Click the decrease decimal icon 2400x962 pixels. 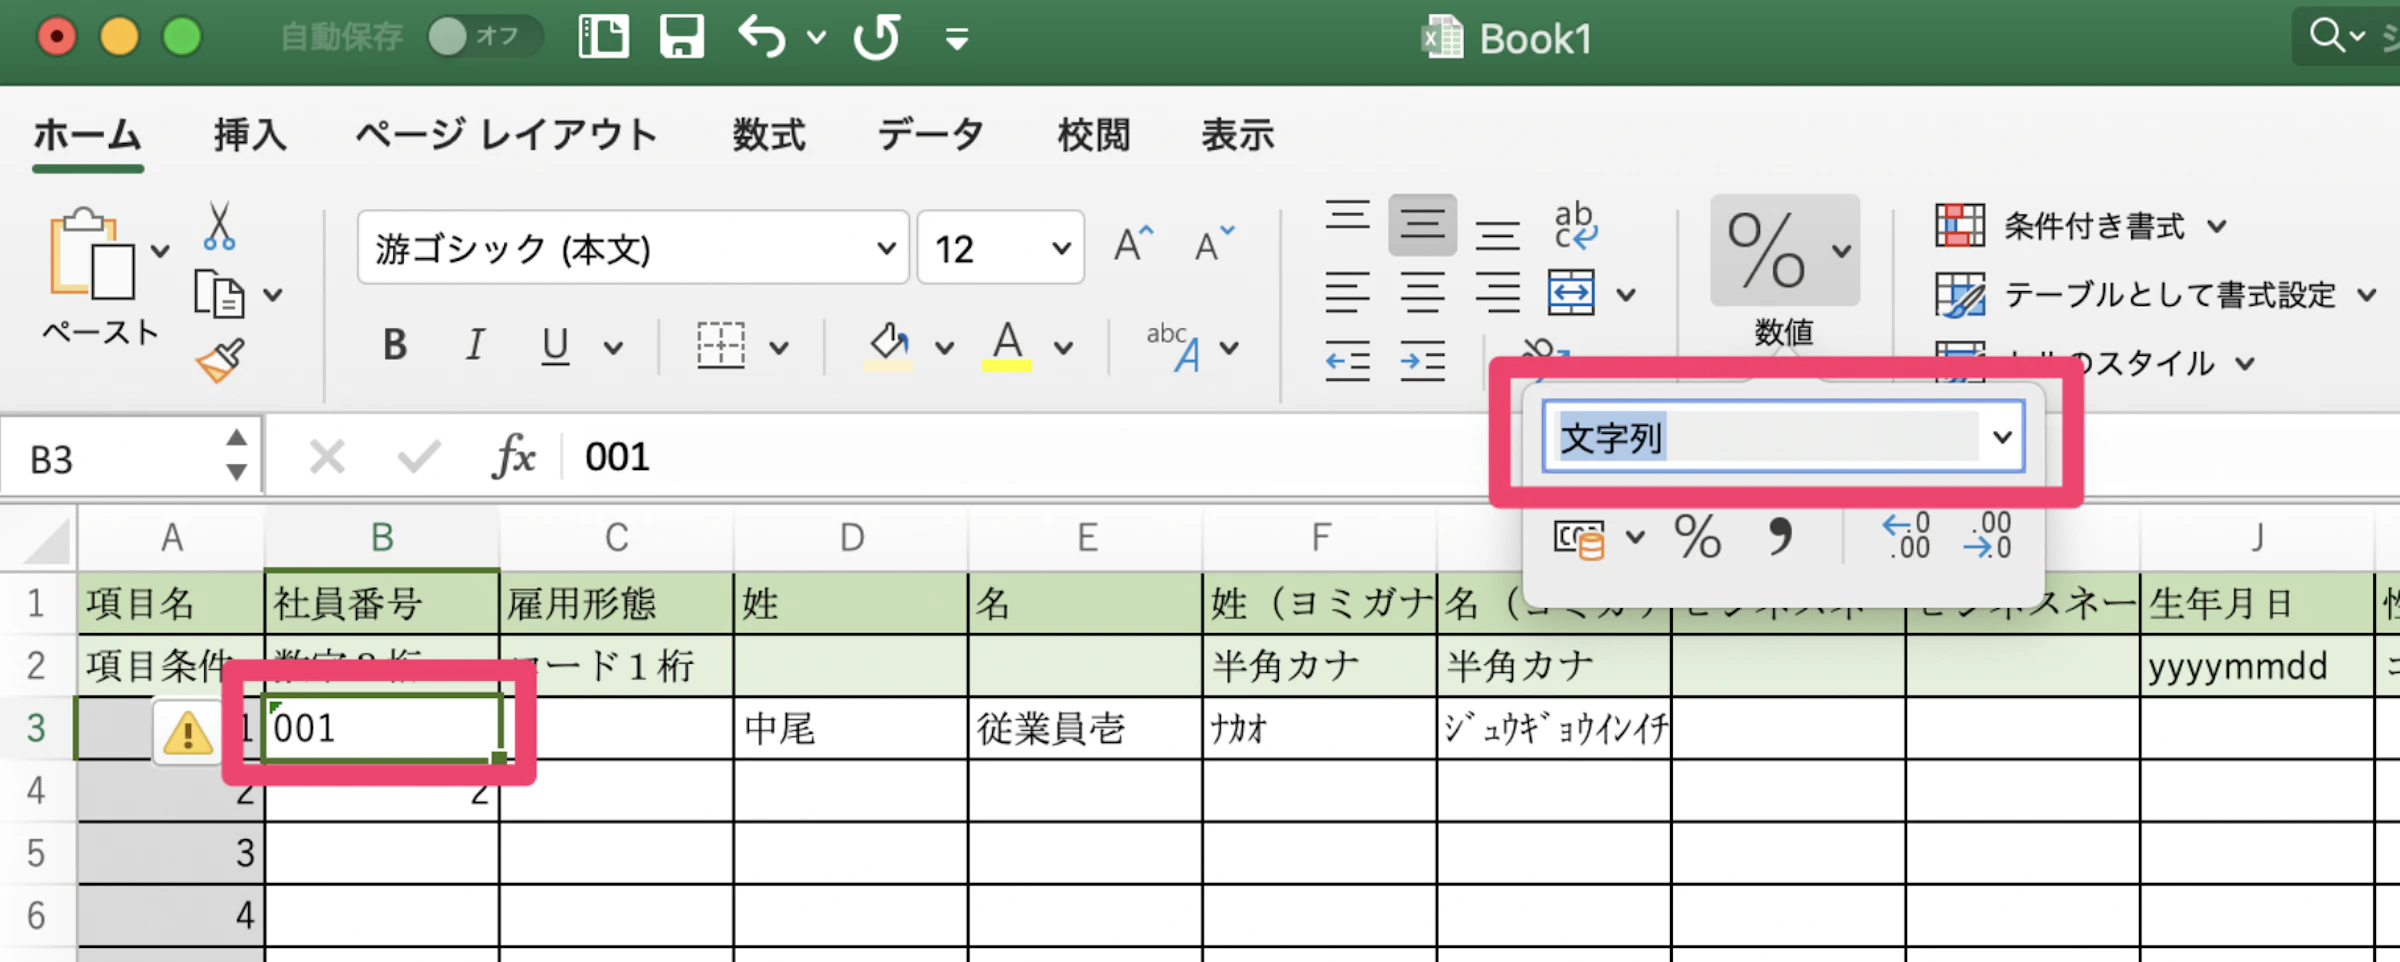(x=1986, y=536)
